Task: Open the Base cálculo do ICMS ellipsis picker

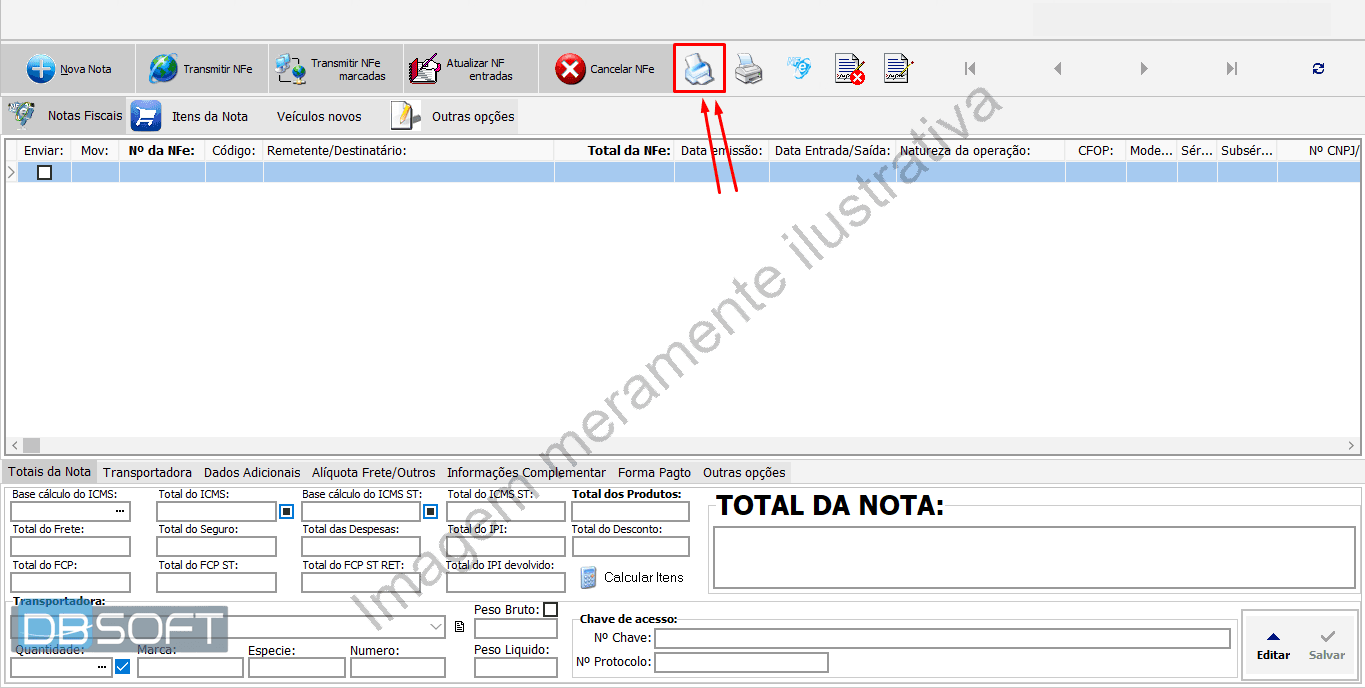Action: click(120, 511)
